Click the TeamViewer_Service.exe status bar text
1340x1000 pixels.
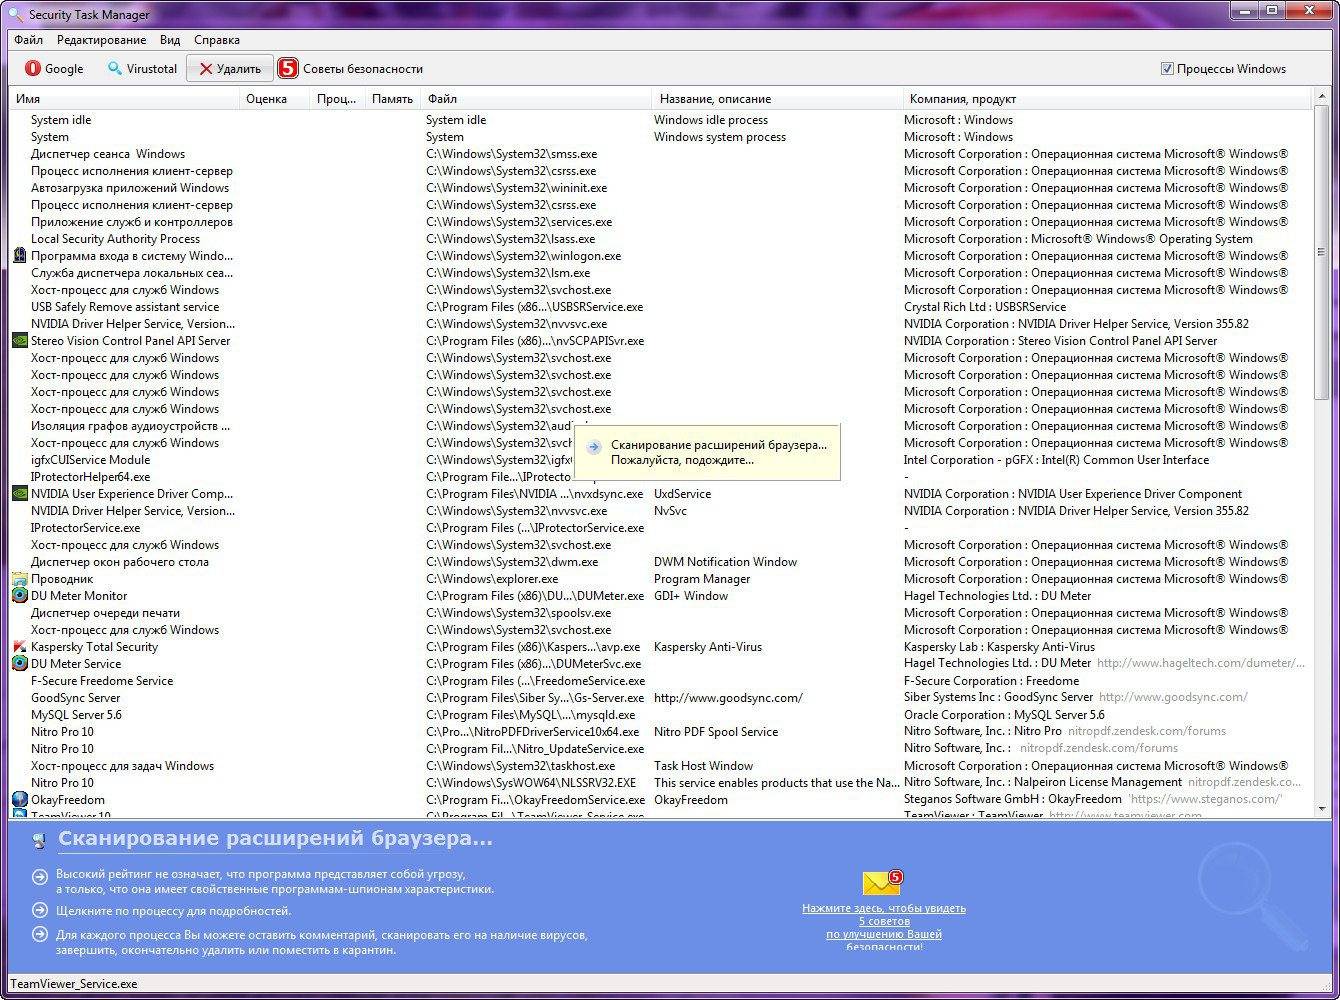click(74, 984)
